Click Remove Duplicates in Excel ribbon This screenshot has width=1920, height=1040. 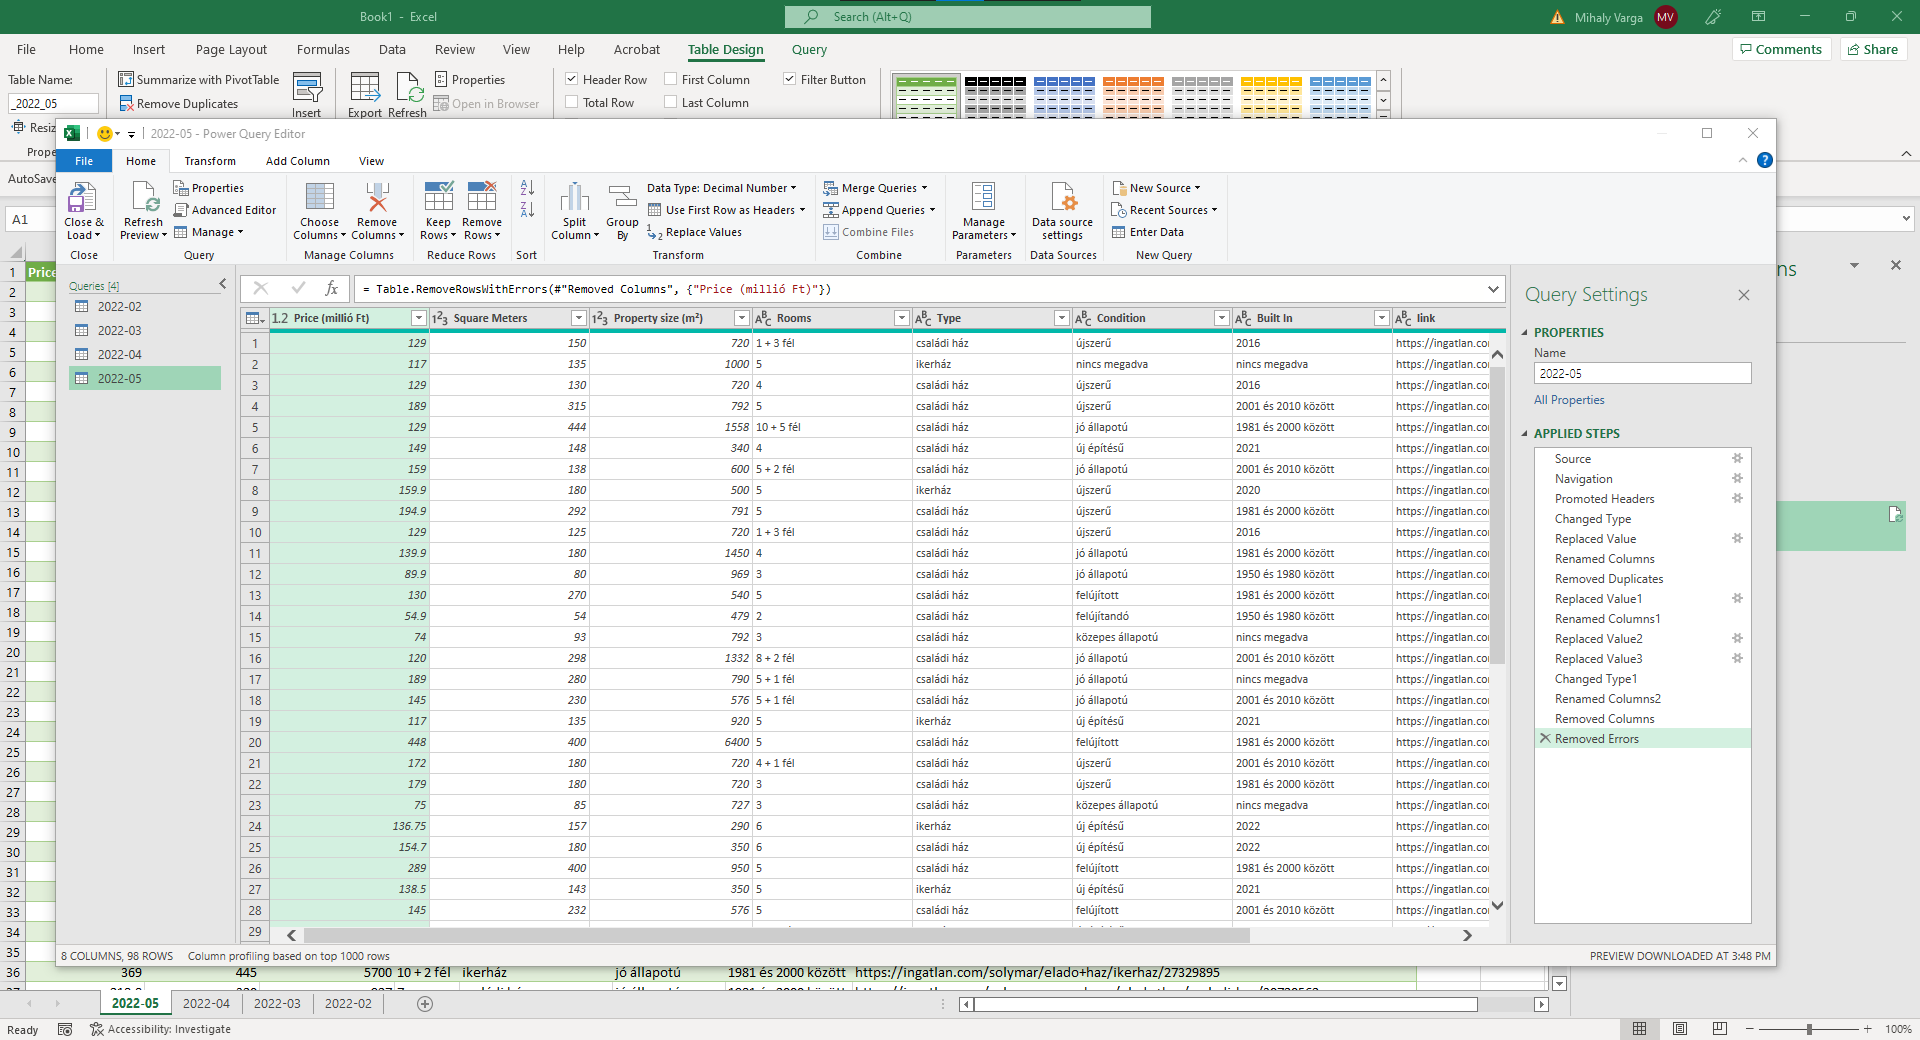[x=179, y=104]
